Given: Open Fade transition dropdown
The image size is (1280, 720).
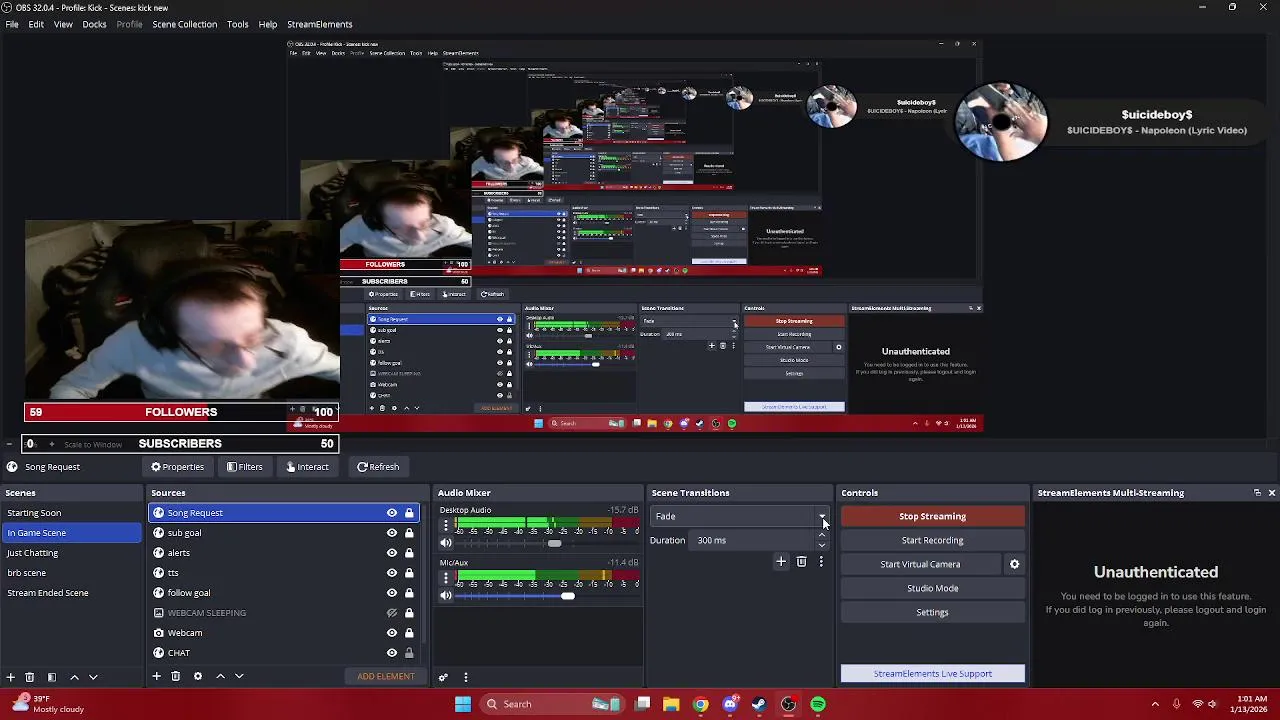Looking at the screenshot, I should coord(740,517).
